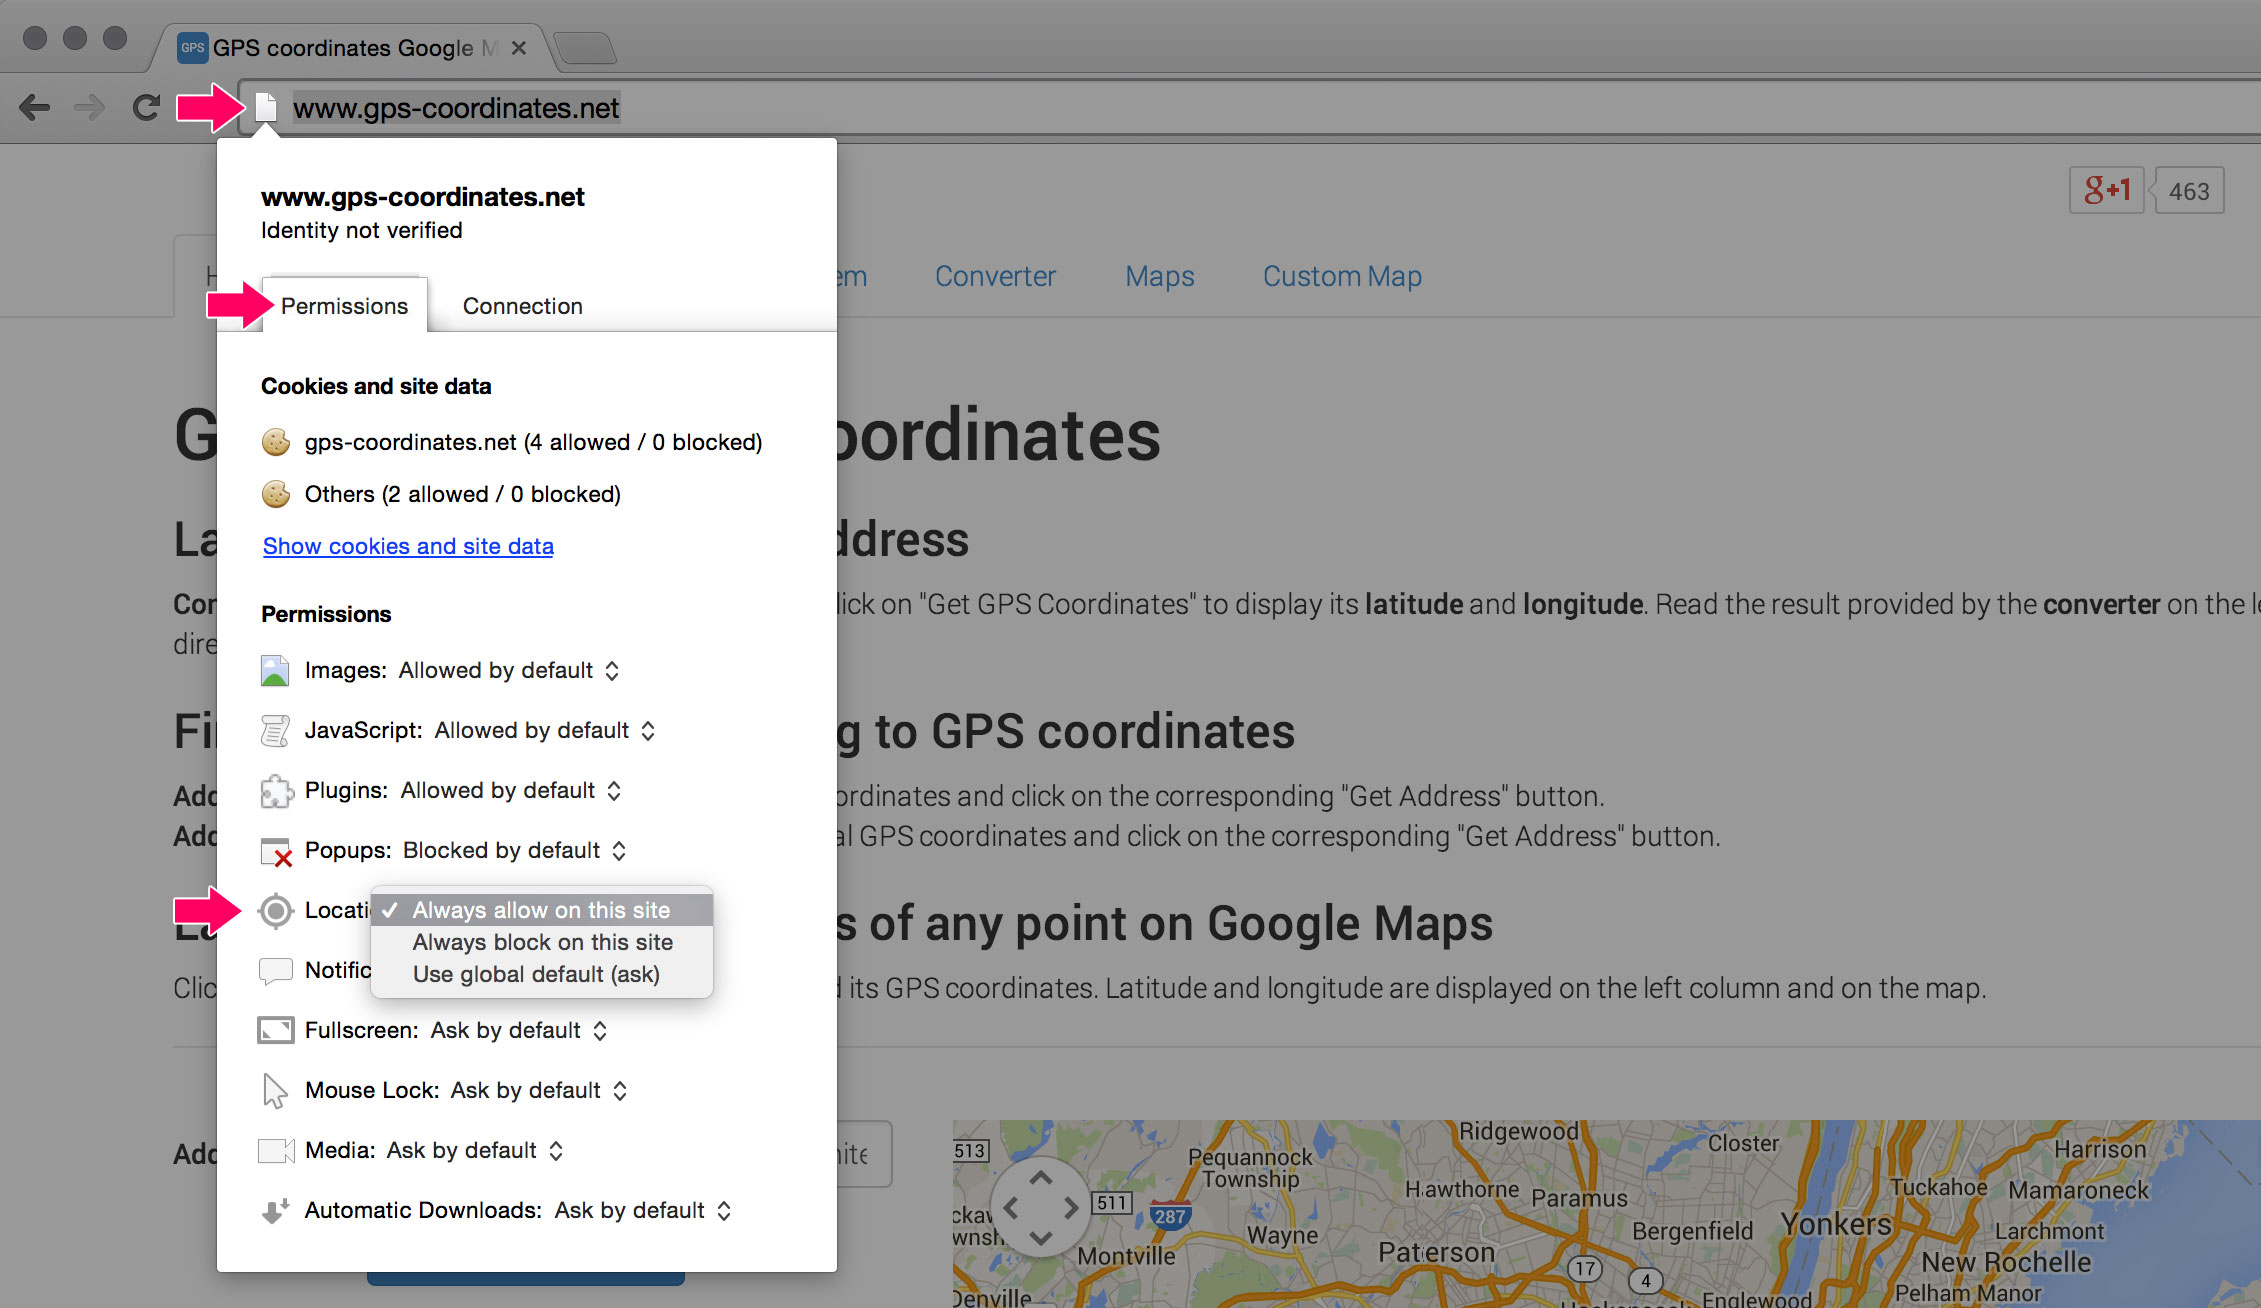2261x1308 pixels.
Task: Click the GPS favicon on the tab
Action: tap(192, 47)
